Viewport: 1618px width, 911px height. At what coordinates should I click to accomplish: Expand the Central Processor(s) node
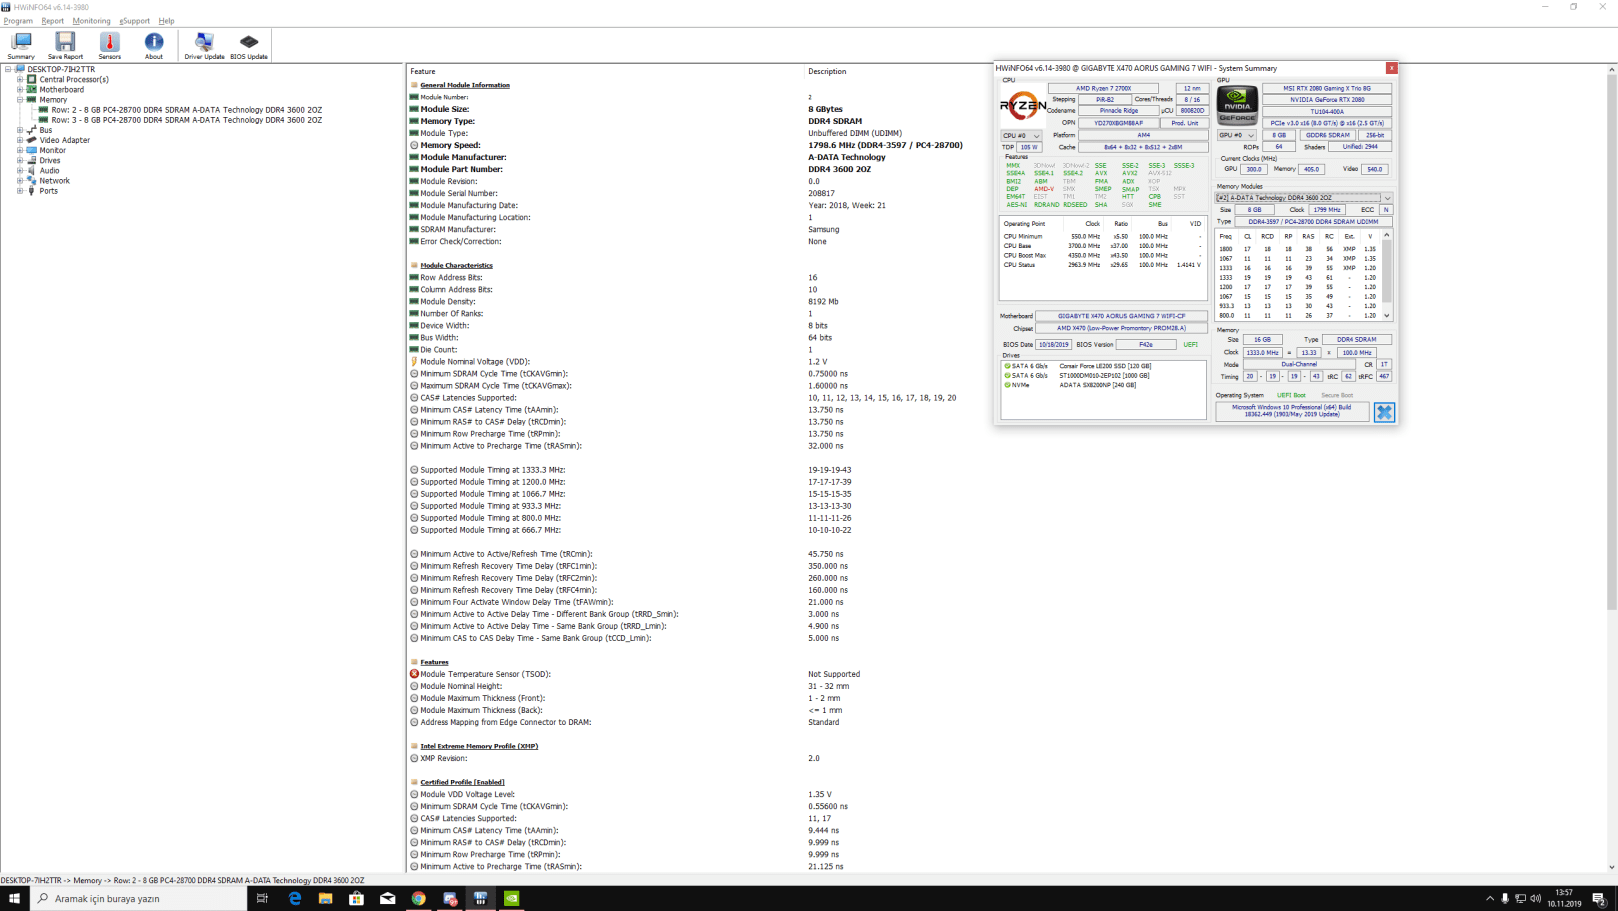(x=20, y=79)
